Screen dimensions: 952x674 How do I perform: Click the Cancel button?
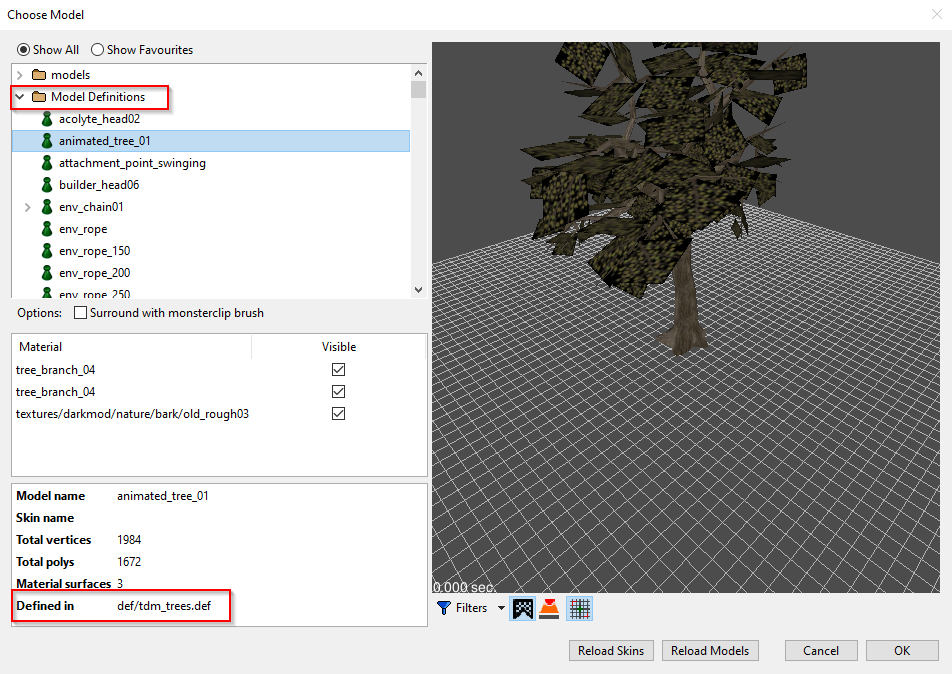[821, 650]
